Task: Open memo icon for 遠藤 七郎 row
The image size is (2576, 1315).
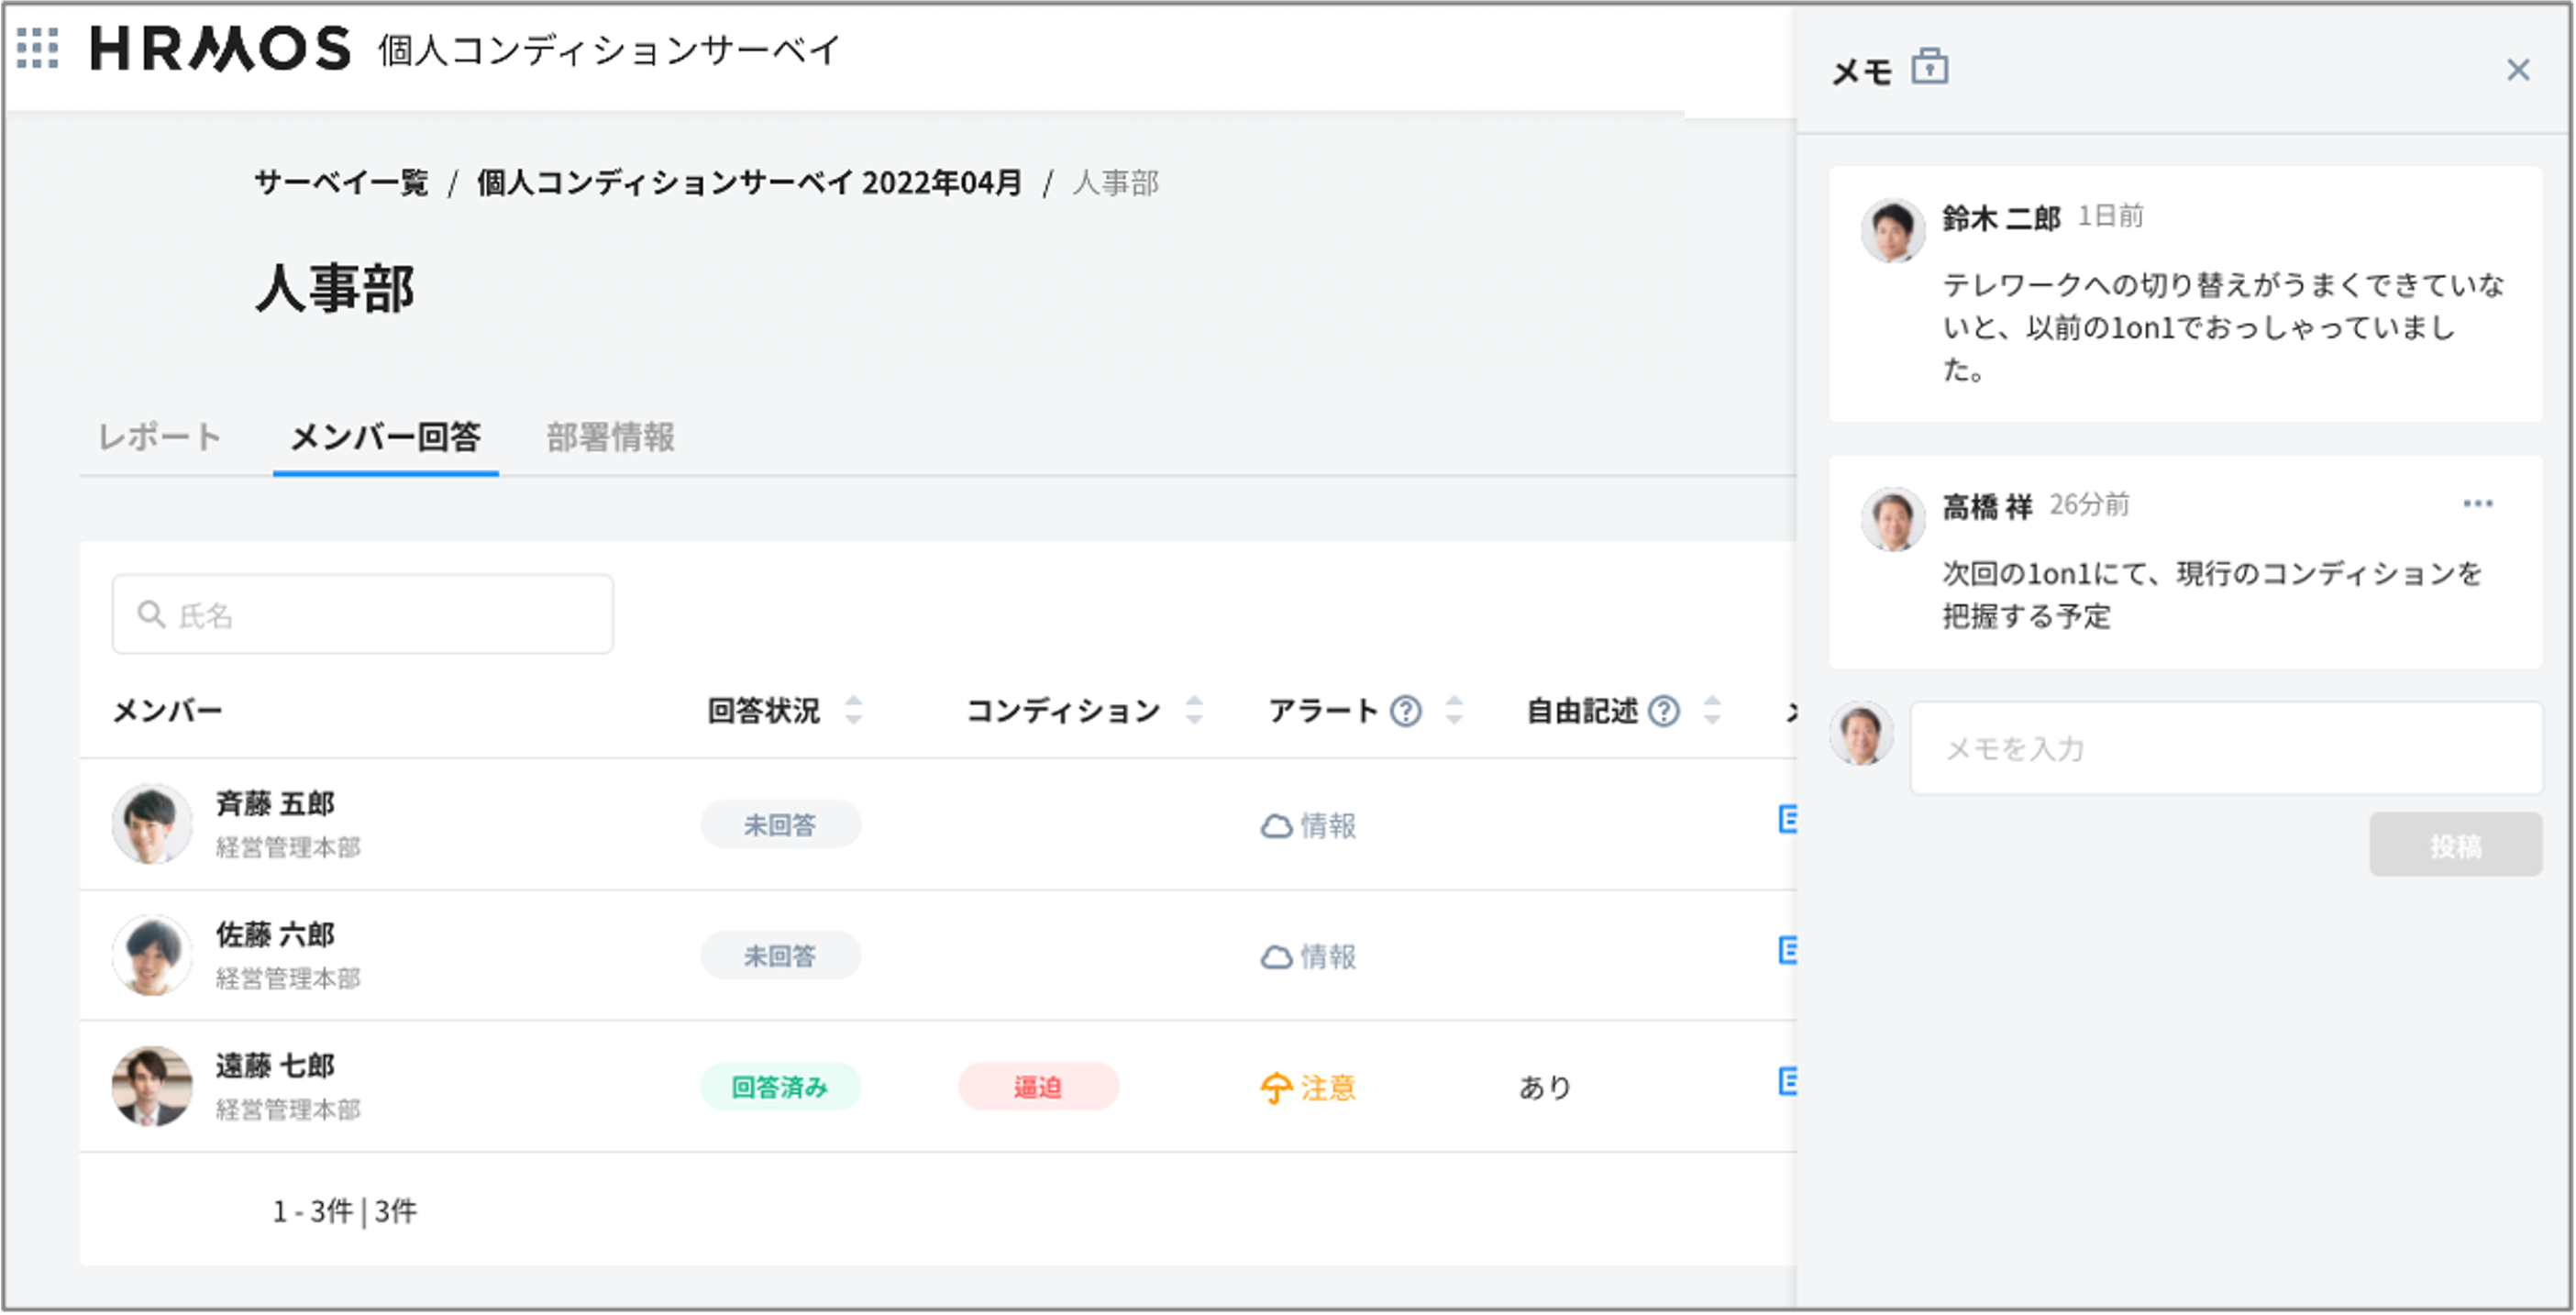Action: (x=1787, y=1082)
